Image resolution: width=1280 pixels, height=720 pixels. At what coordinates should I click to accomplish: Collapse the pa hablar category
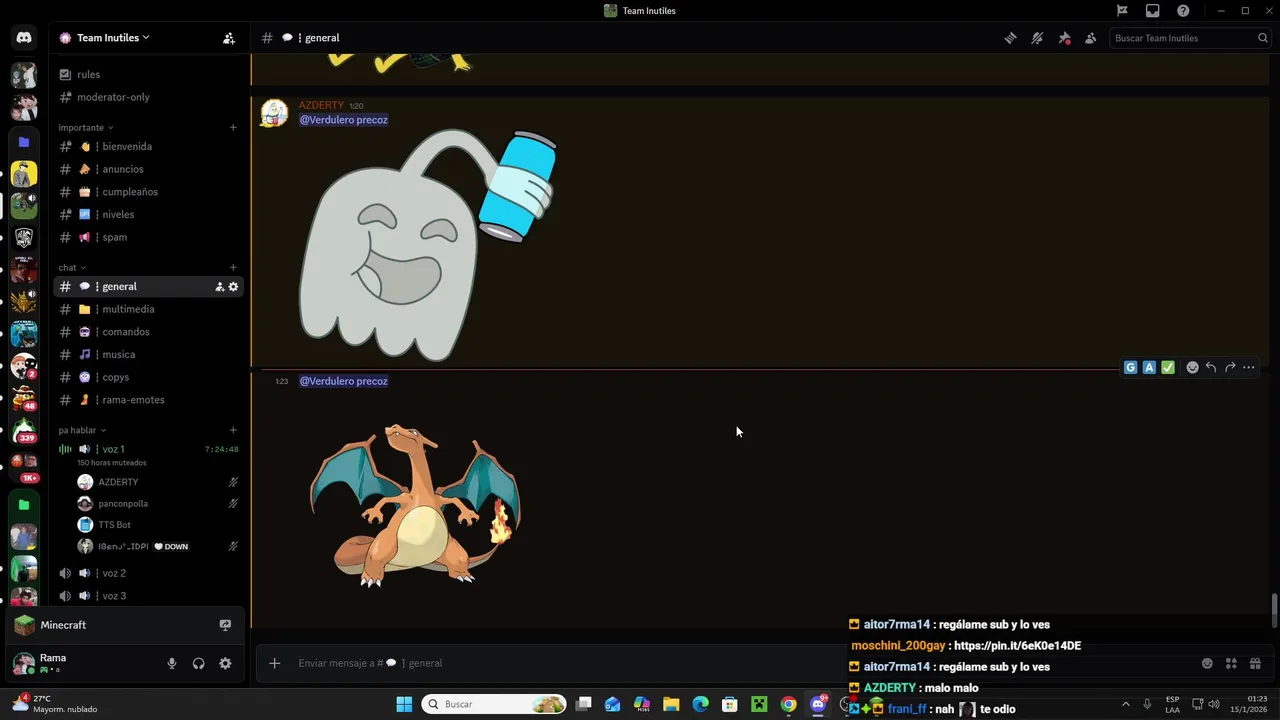click(81, 430)
